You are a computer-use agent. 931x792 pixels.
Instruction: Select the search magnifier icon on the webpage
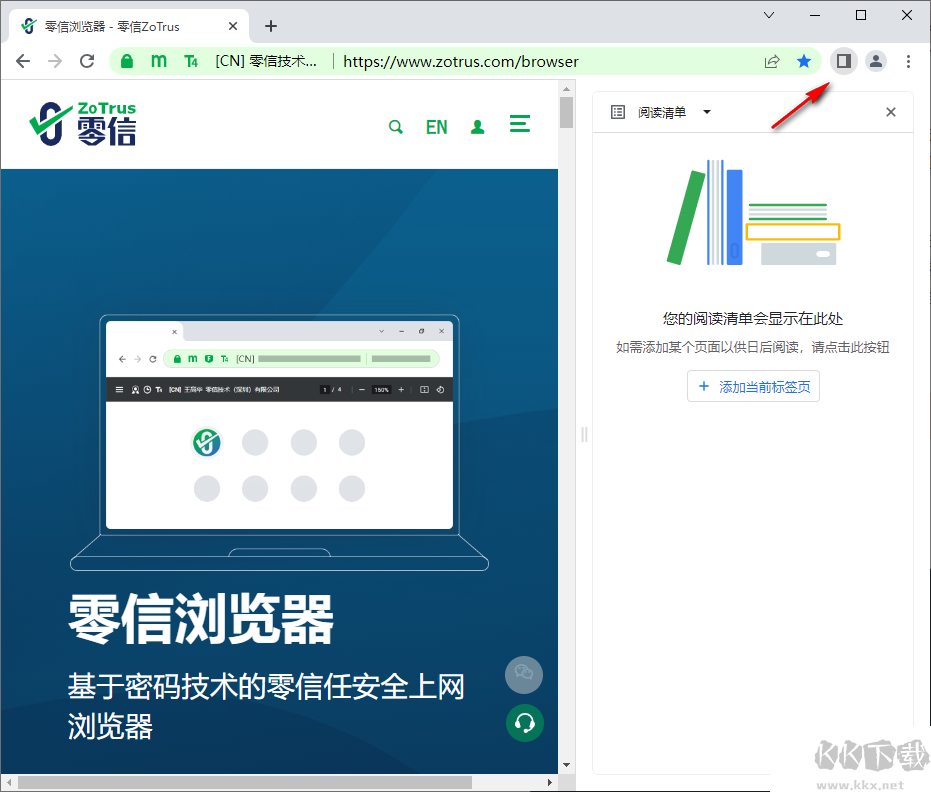395,126
